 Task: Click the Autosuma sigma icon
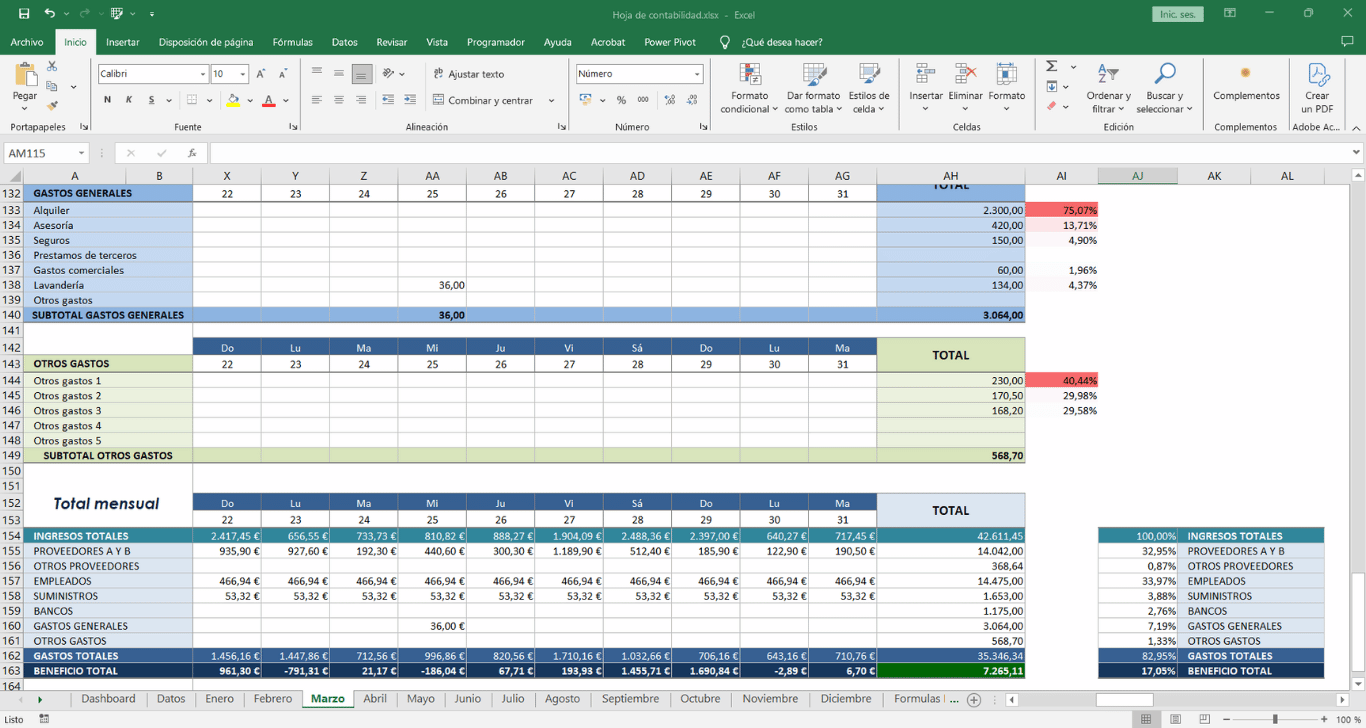click(1052, 67)
